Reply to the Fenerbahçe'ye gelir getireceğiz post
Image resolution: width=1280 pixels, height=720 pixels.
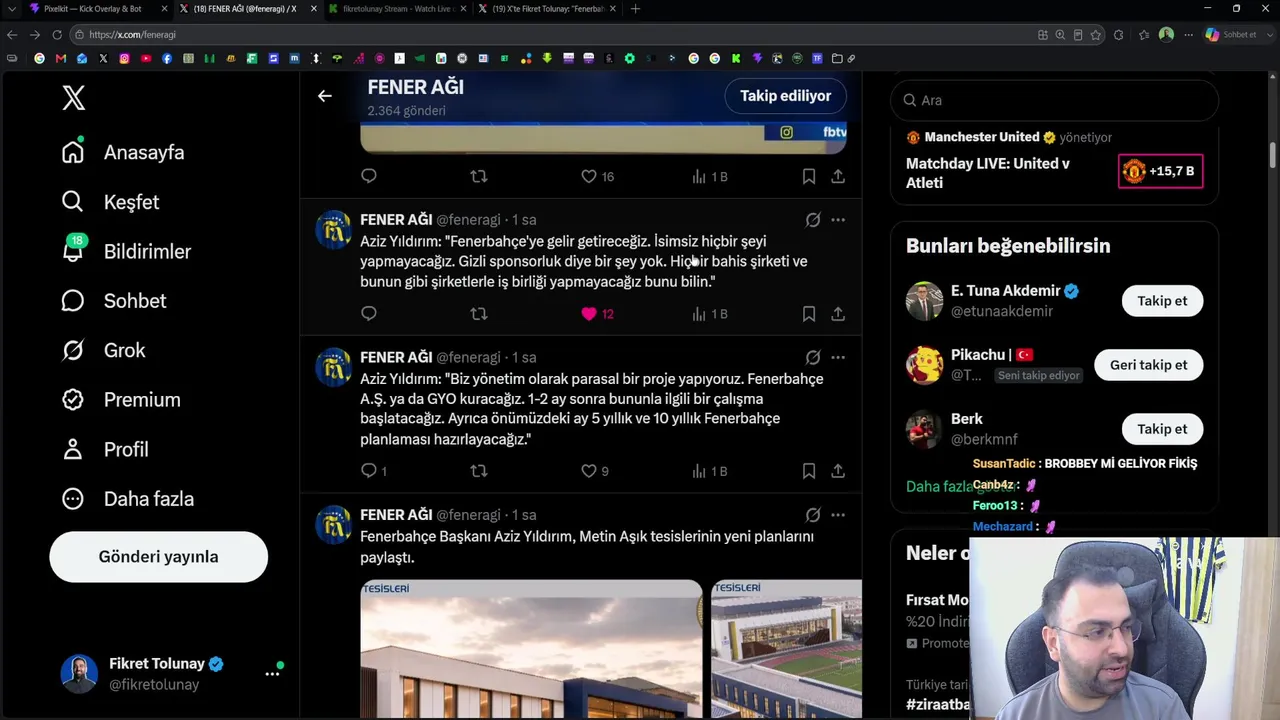coord(369,314)
